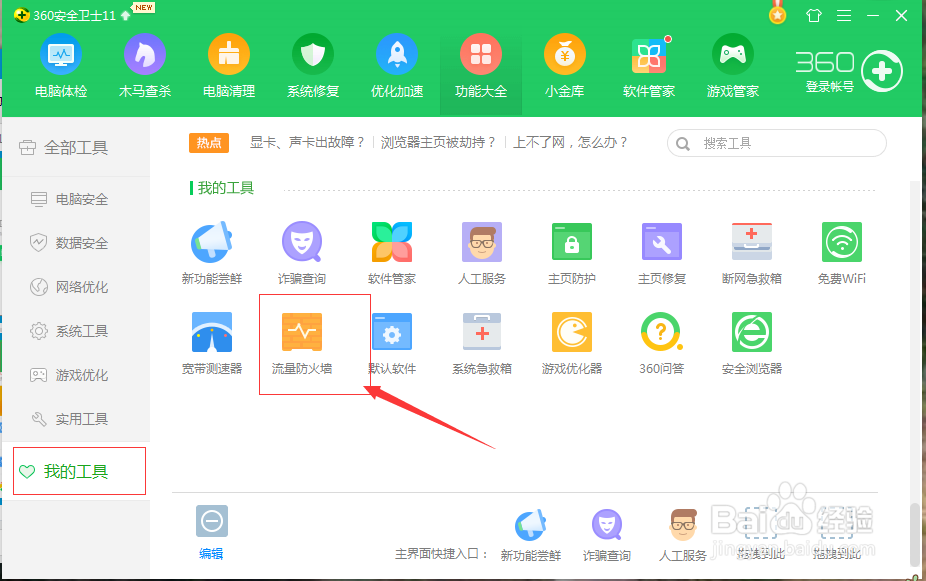
Task: Launch 默认软件 tool
Action: (392, 343)
